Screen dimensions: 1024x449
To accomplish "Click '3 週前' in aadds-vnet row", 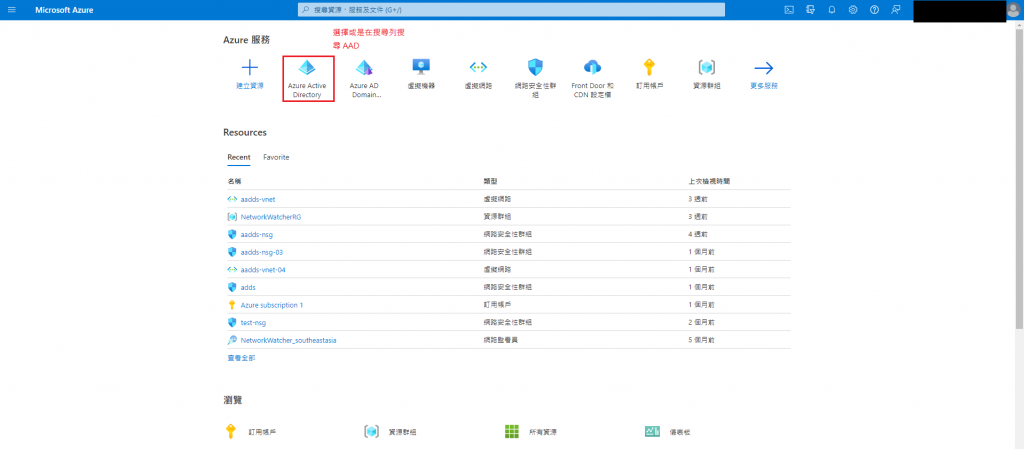I will click(x=697, y=199).
